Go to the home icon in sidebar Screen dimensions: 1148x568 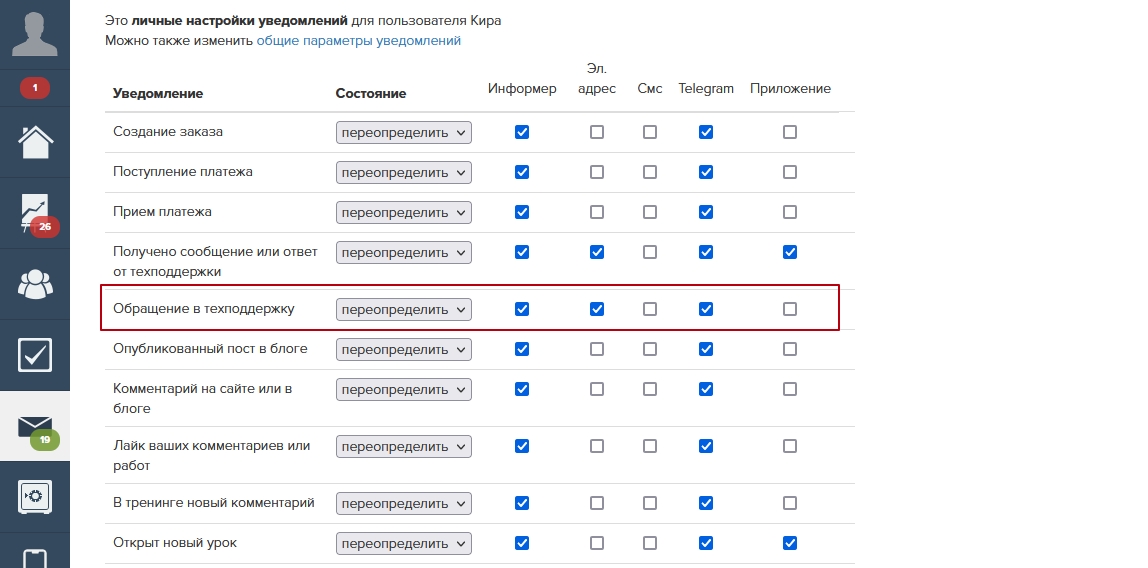coord(35,142)
